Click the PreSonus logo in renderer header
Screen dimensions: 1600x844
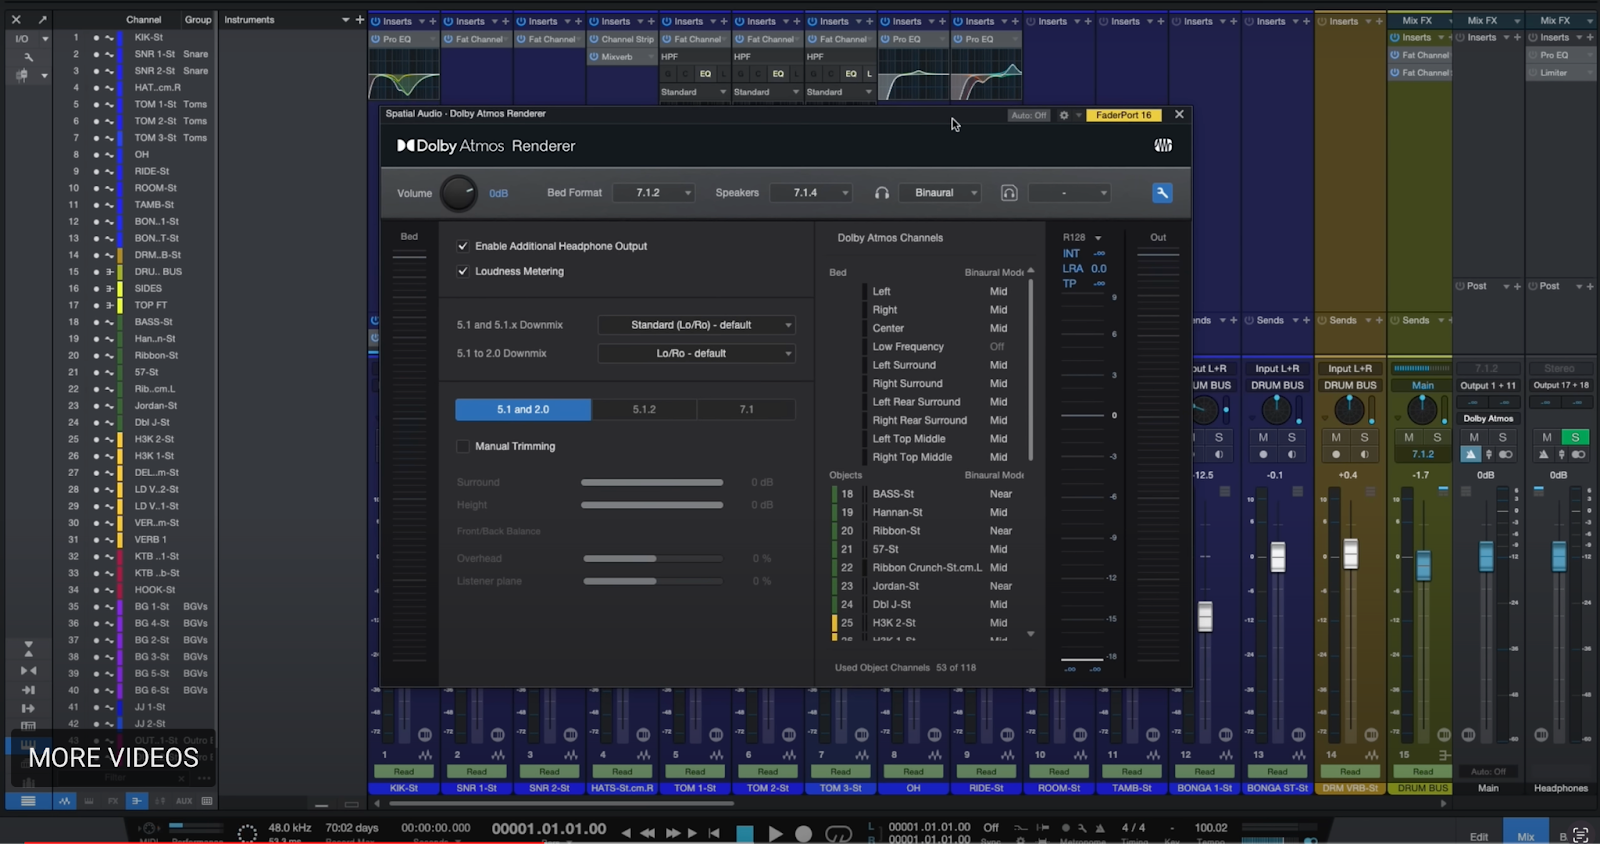(1163, 146)
